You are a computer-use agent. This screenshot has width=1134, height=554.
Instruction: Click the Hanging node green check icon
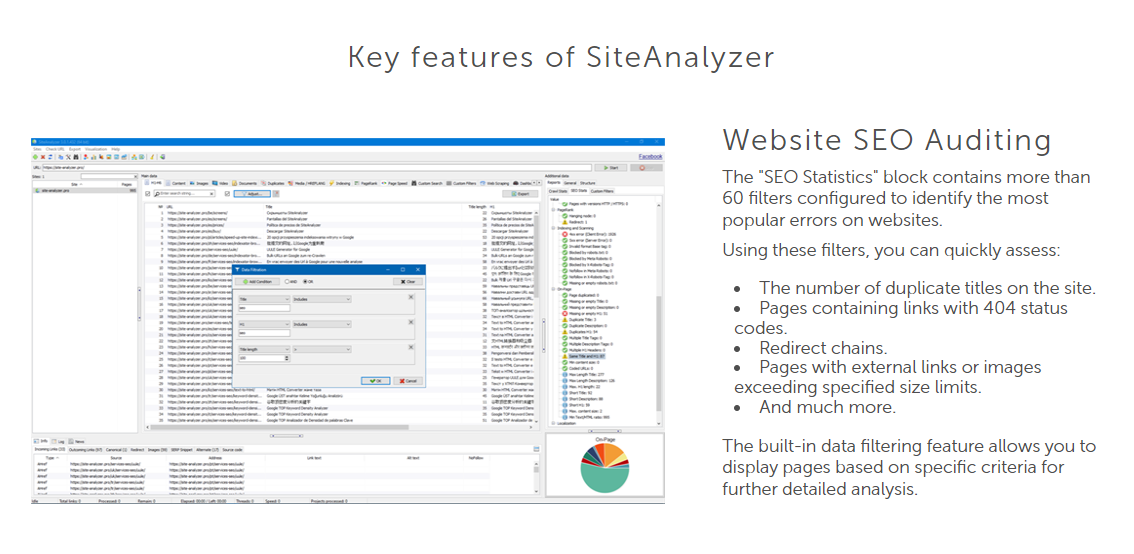click(565, 216)
